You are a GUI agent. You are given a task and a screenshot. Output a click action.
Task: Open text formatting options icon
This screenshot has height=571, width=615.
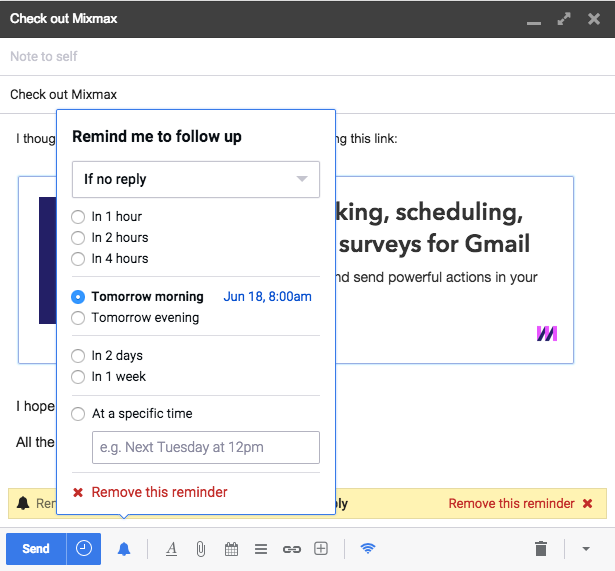171,549
